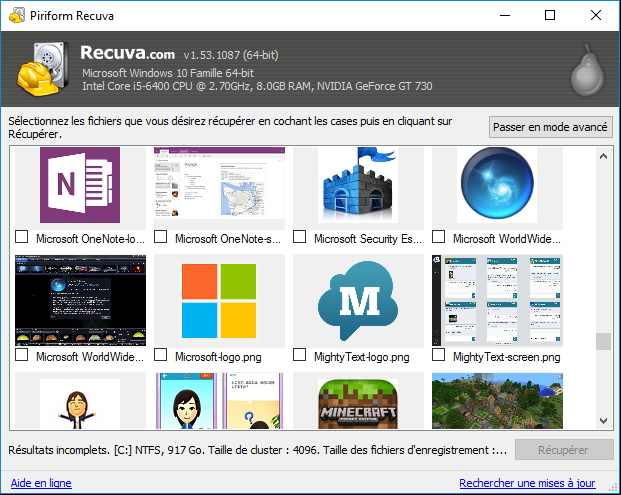
Task: Click the Recuva.com header title
Action: point(128,53)
